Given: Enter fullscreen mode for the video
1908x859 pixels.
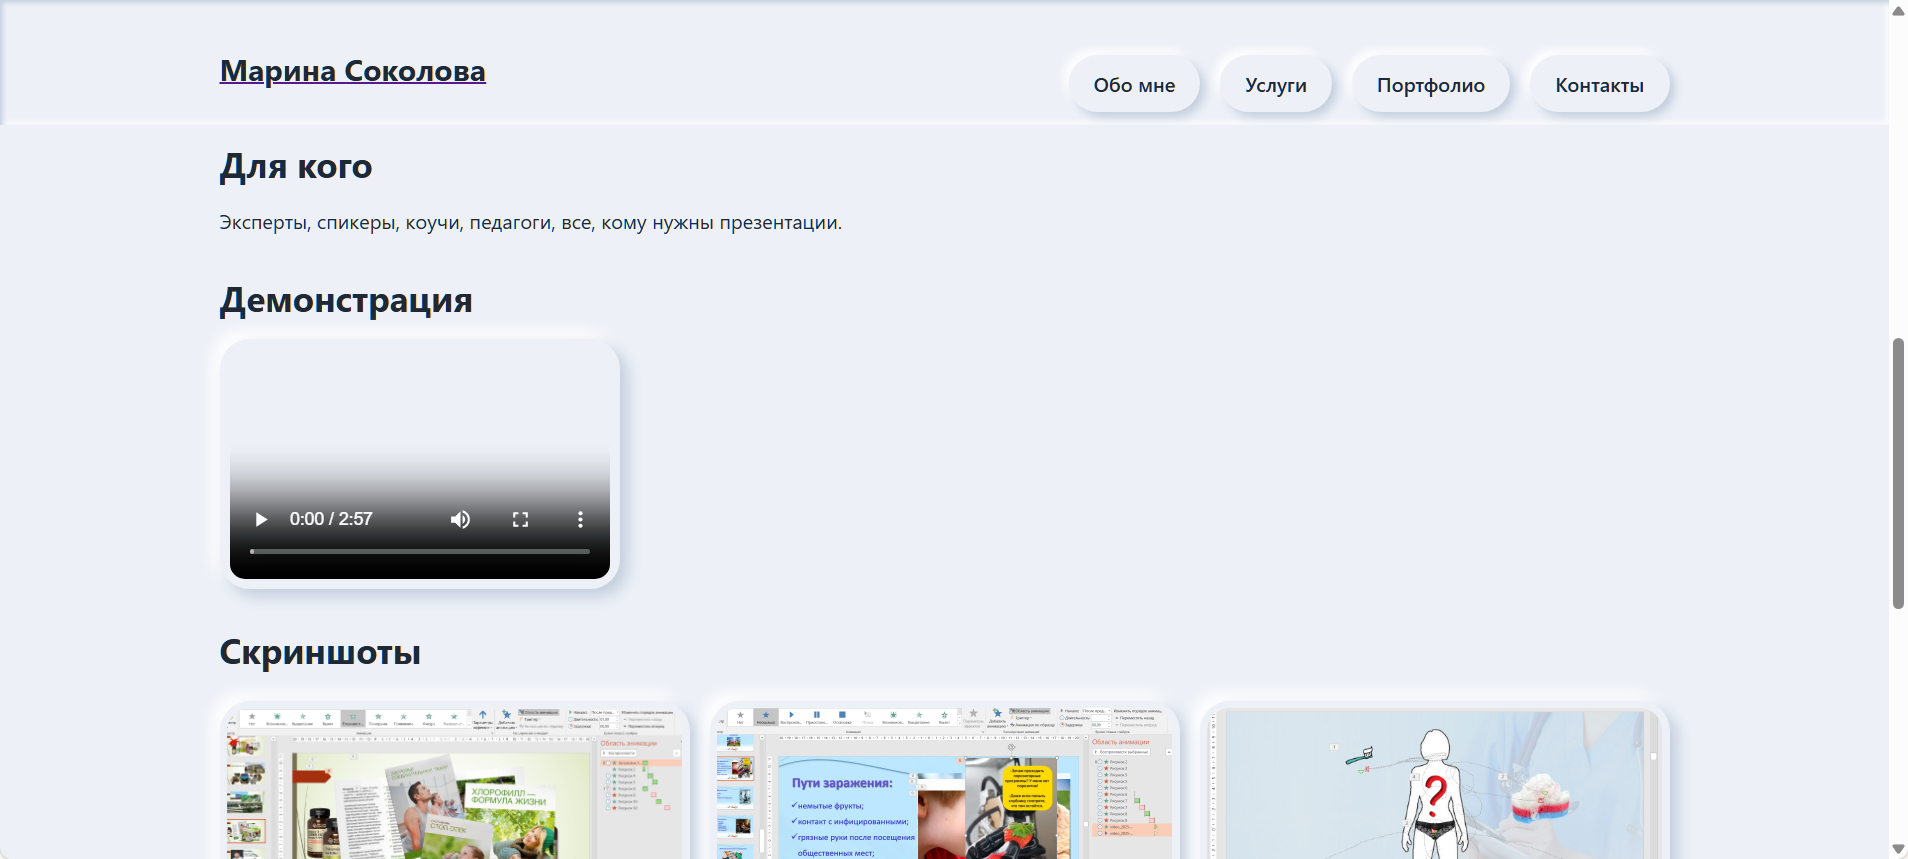Looking at the screenshot, I should (x=520, y=519).
